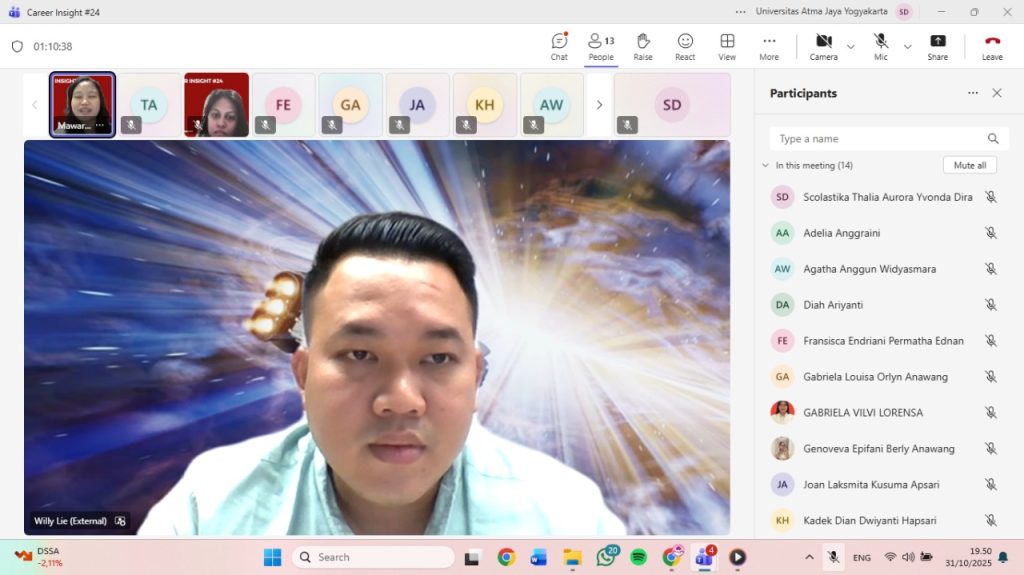This screenshot has width=1024, height=575.
Task: Open the Camera options dropdown arrow
Action: tap(851, 46)
